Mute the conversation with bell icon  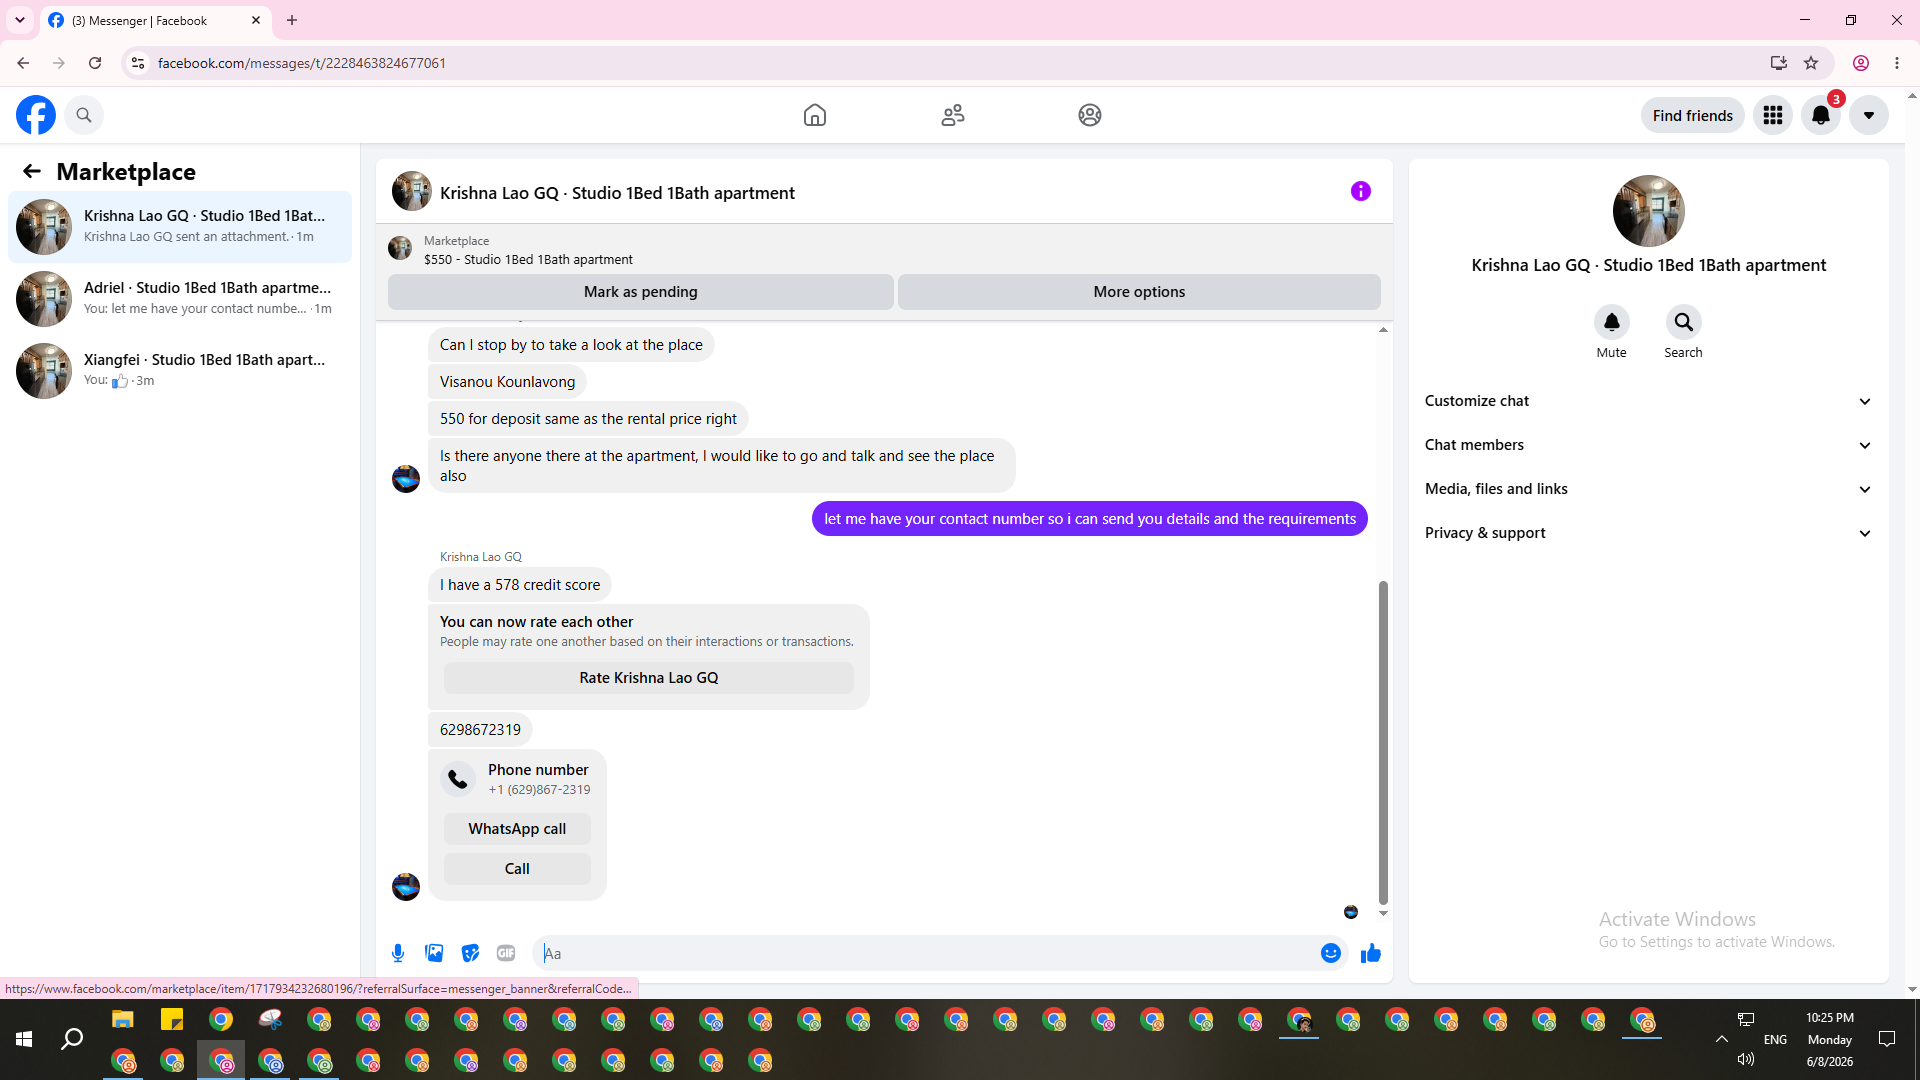click(x=1612, y=322)
